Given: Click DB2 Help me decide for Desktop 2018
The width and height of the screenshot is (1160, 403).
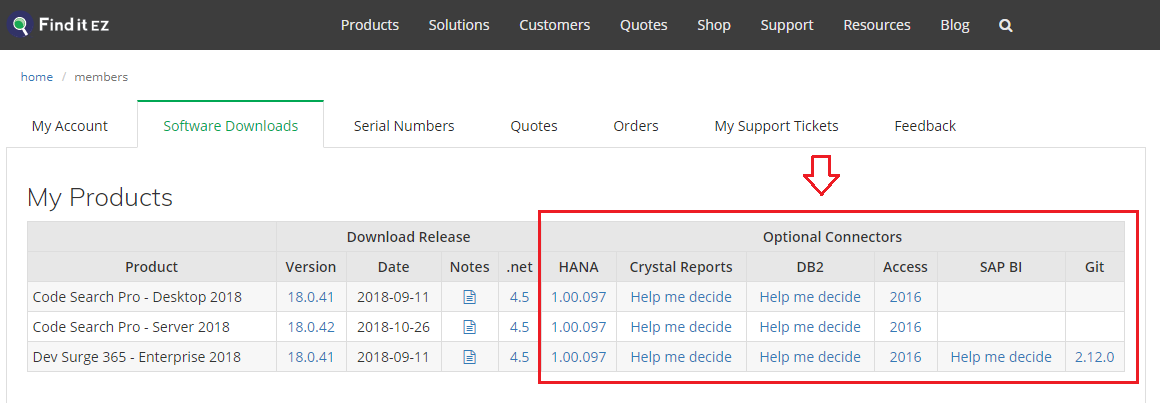Looking at the screenshot, I should coord(810,297).
